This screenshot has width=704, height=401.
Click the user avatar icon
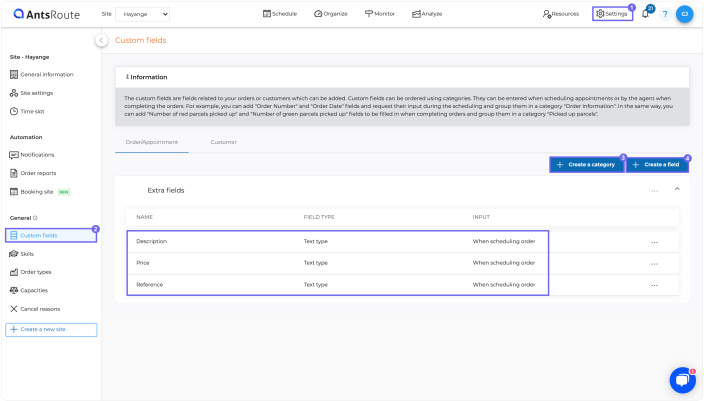click(x=684, y=14)
